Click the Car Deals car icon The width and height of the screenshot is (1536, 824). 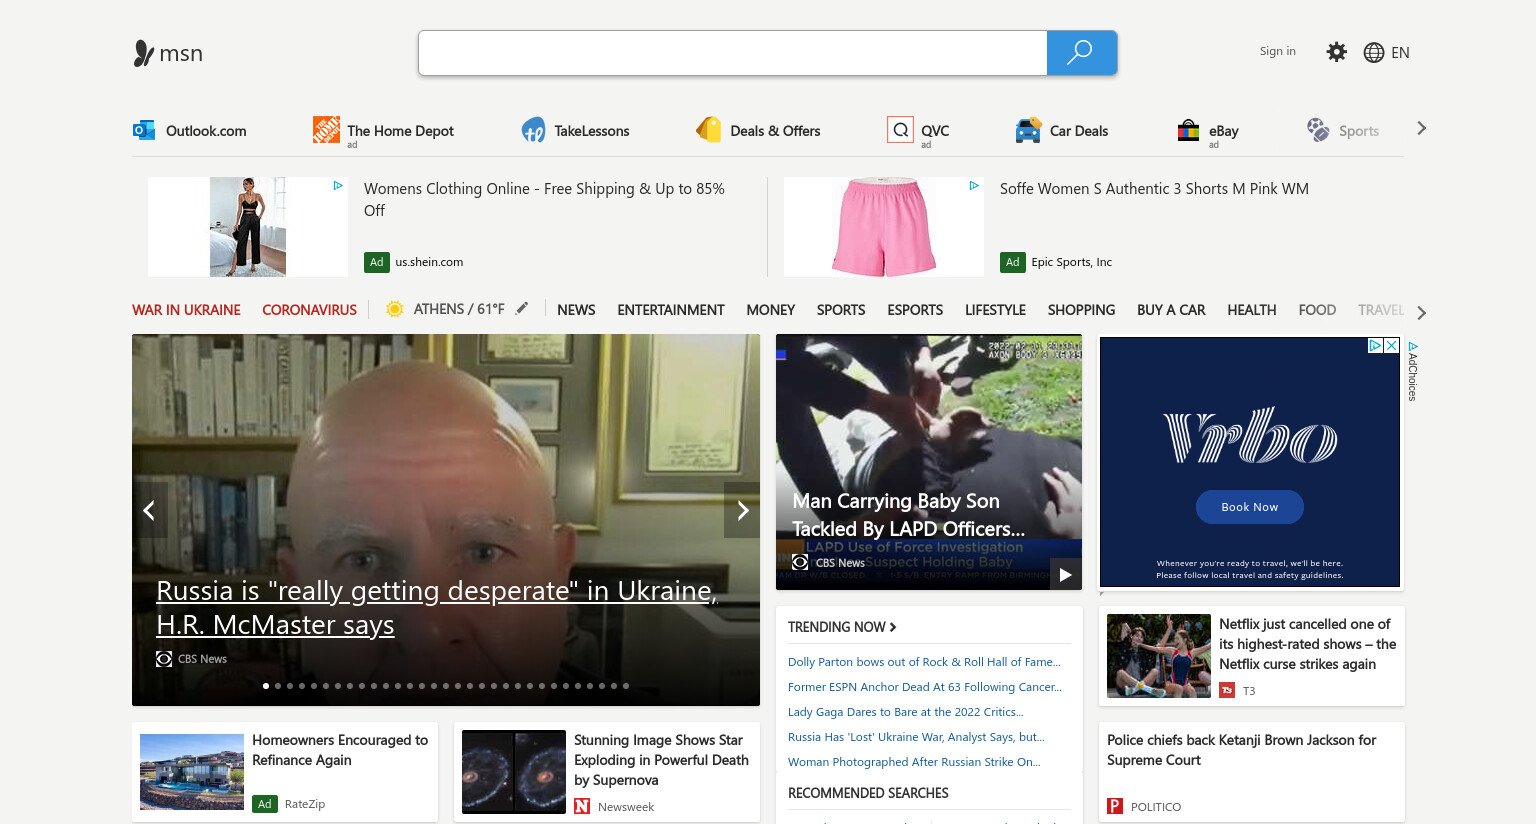click(1028, 130)
